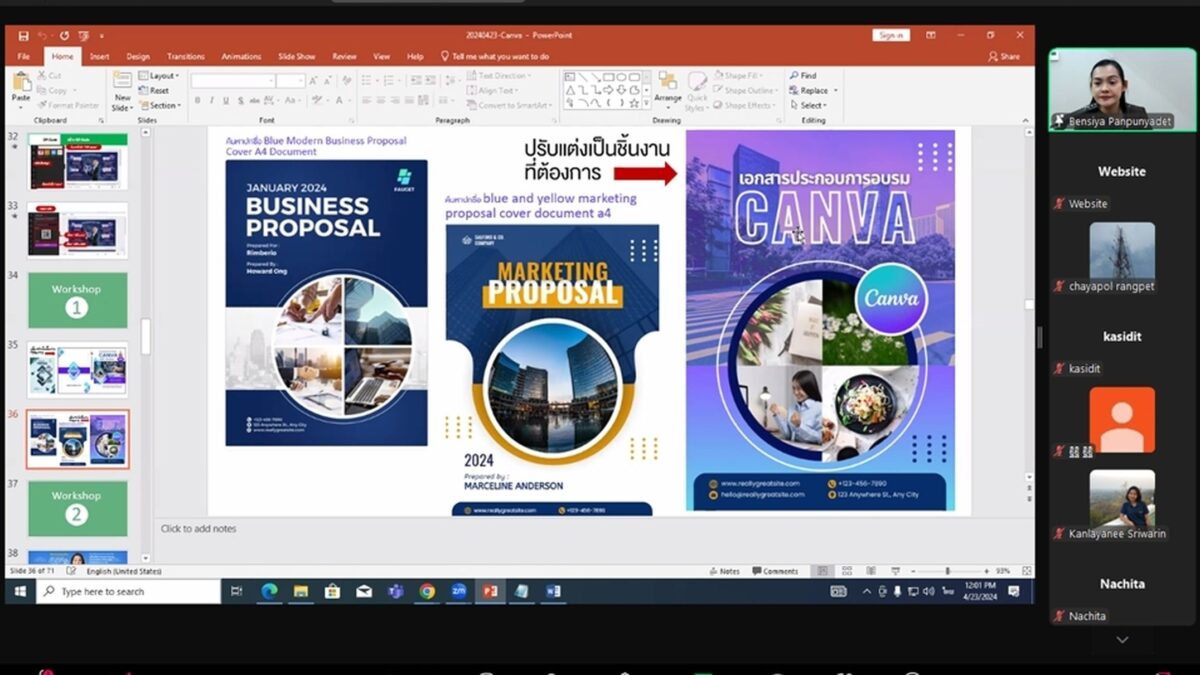Insert a New Slide
The height and width of the screenshot is (675, 1200).
tap(122, 91)
